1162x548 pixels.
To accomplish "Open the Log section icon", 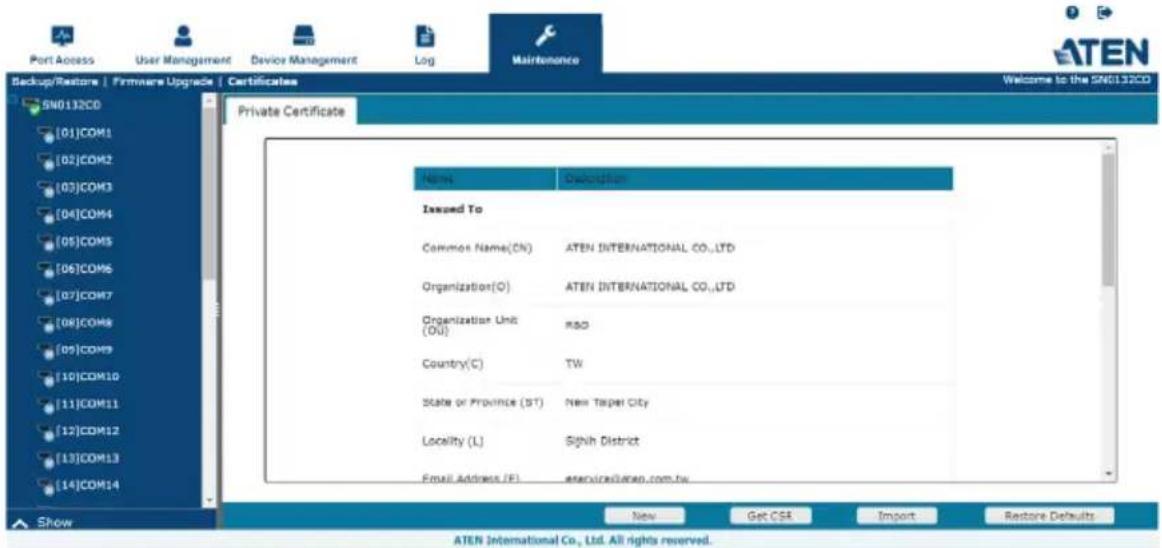I will point(425,36).
